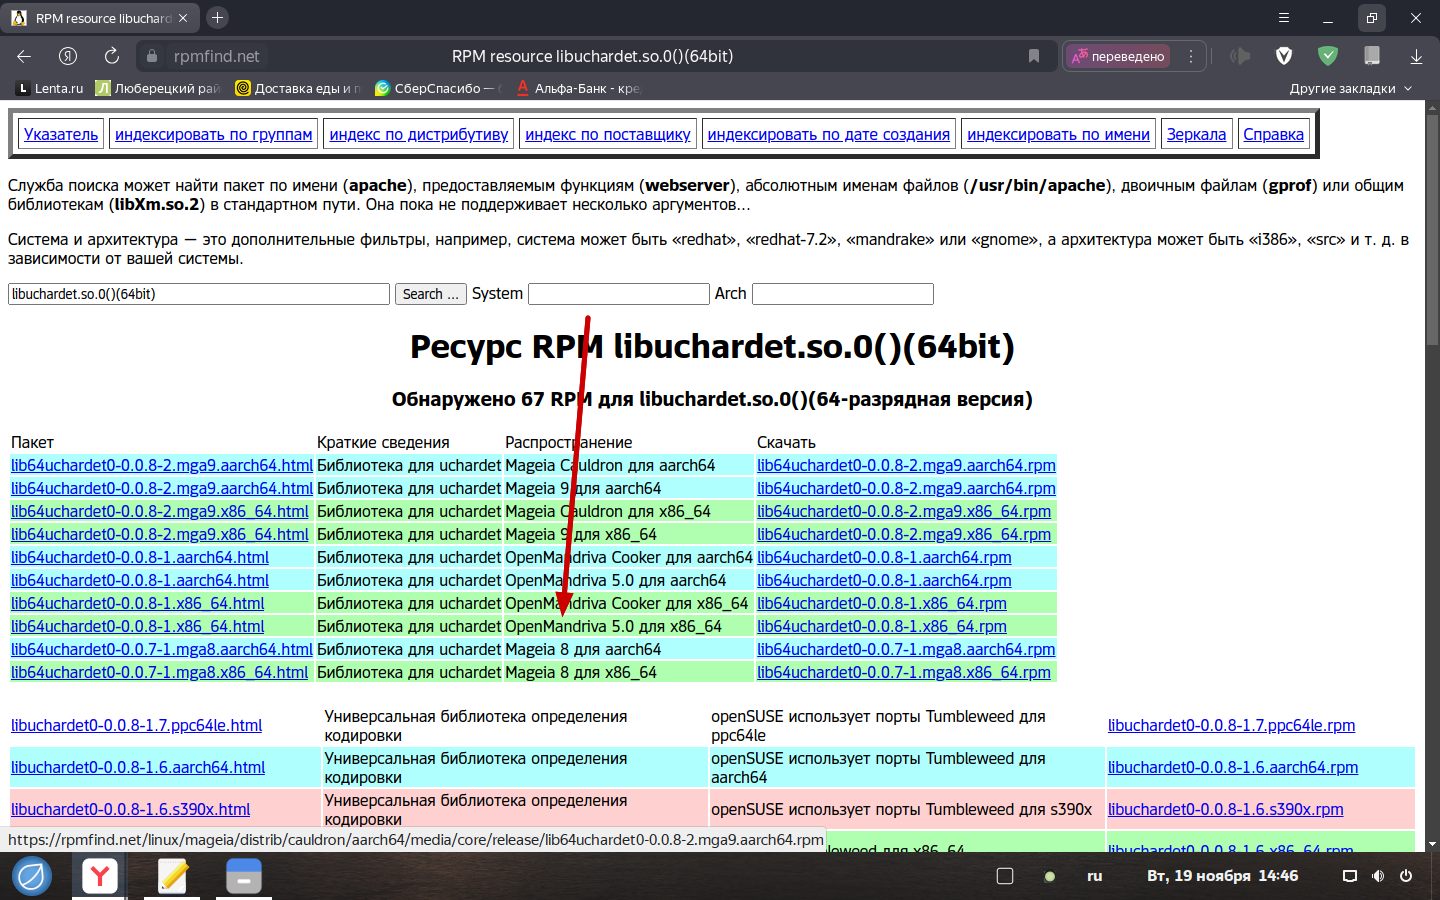Open Yandex home via the Я icon
Screen dimensions: 1440x900
68,56
